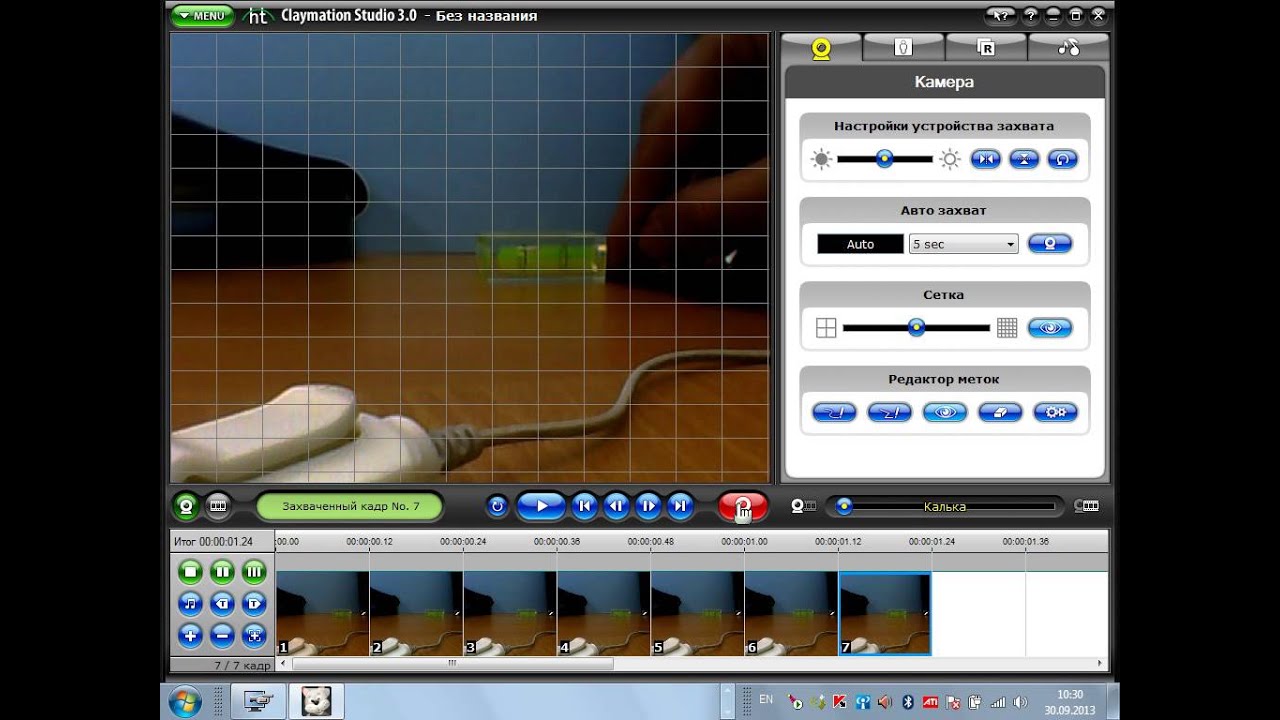Select frame 7 thumbnail in timeline
The height and width of the screenshot is (720, 1280).
point(885,614)
